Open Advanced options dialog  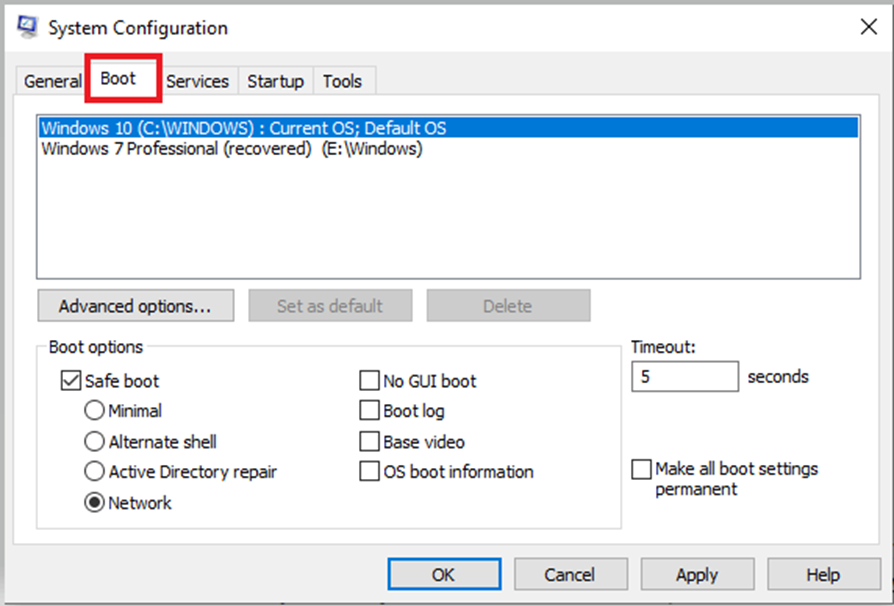point(135,306)
